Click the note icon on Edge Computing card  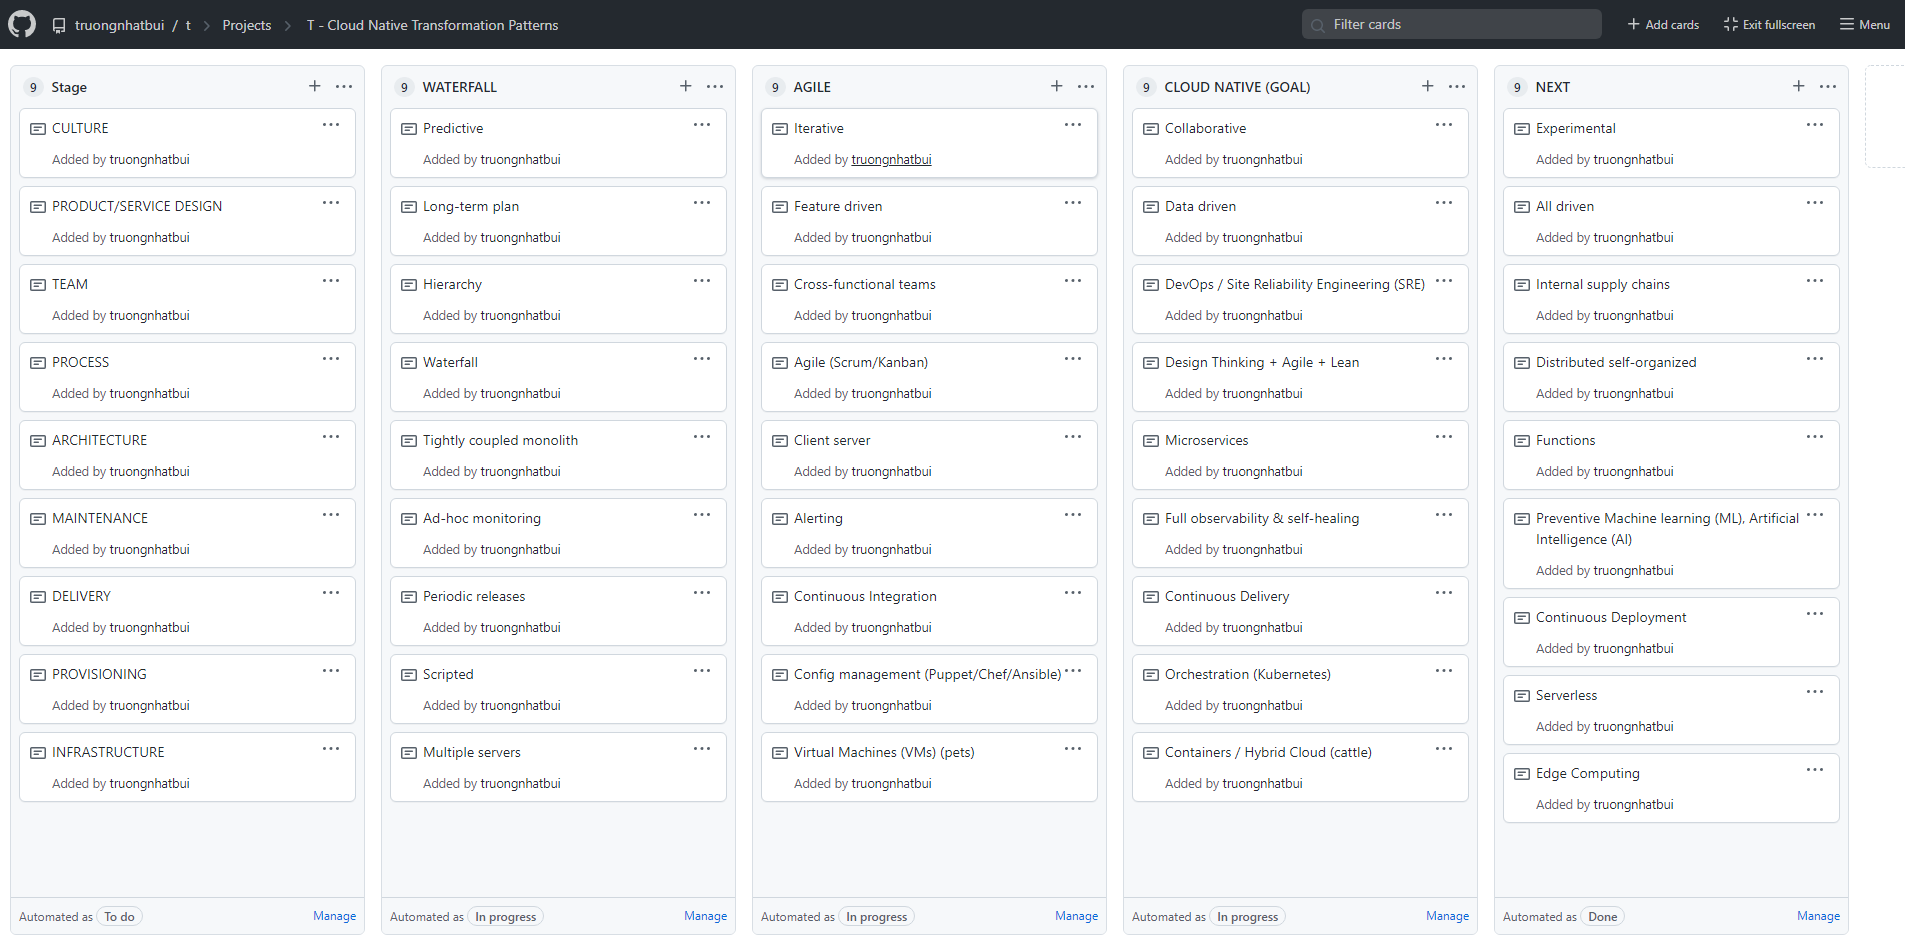tap(1522, 774)
